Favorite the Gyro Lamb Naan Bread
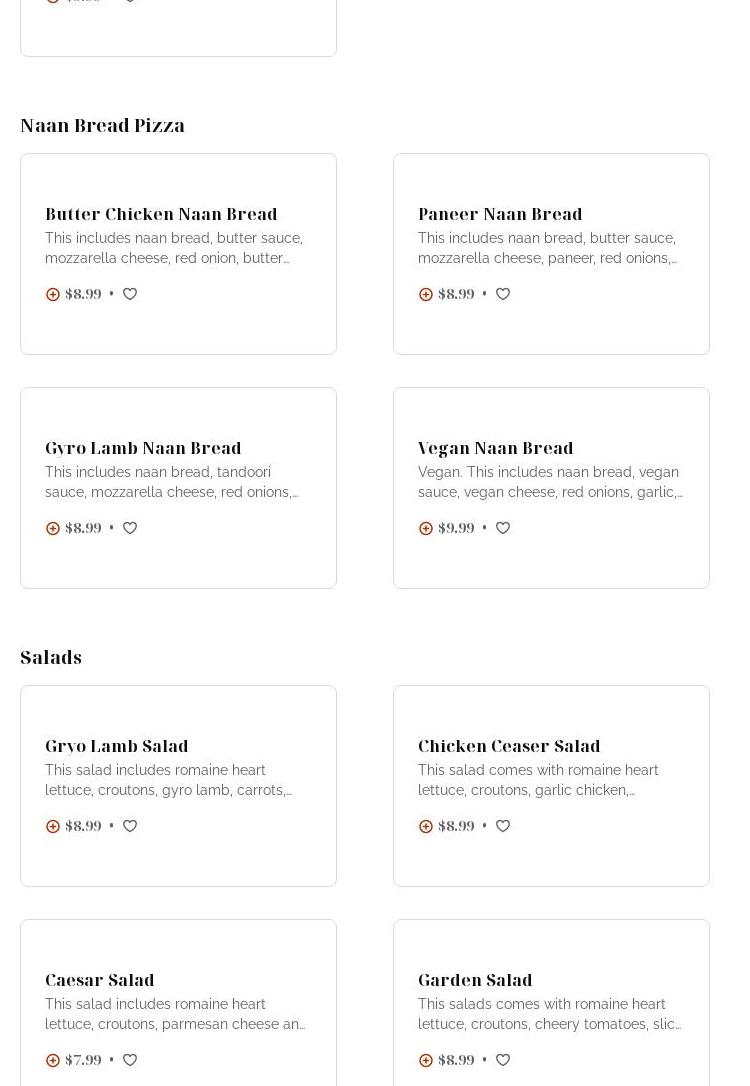Screen dimensions: 750x1086 pyautogui.click(x=130, y=528)
